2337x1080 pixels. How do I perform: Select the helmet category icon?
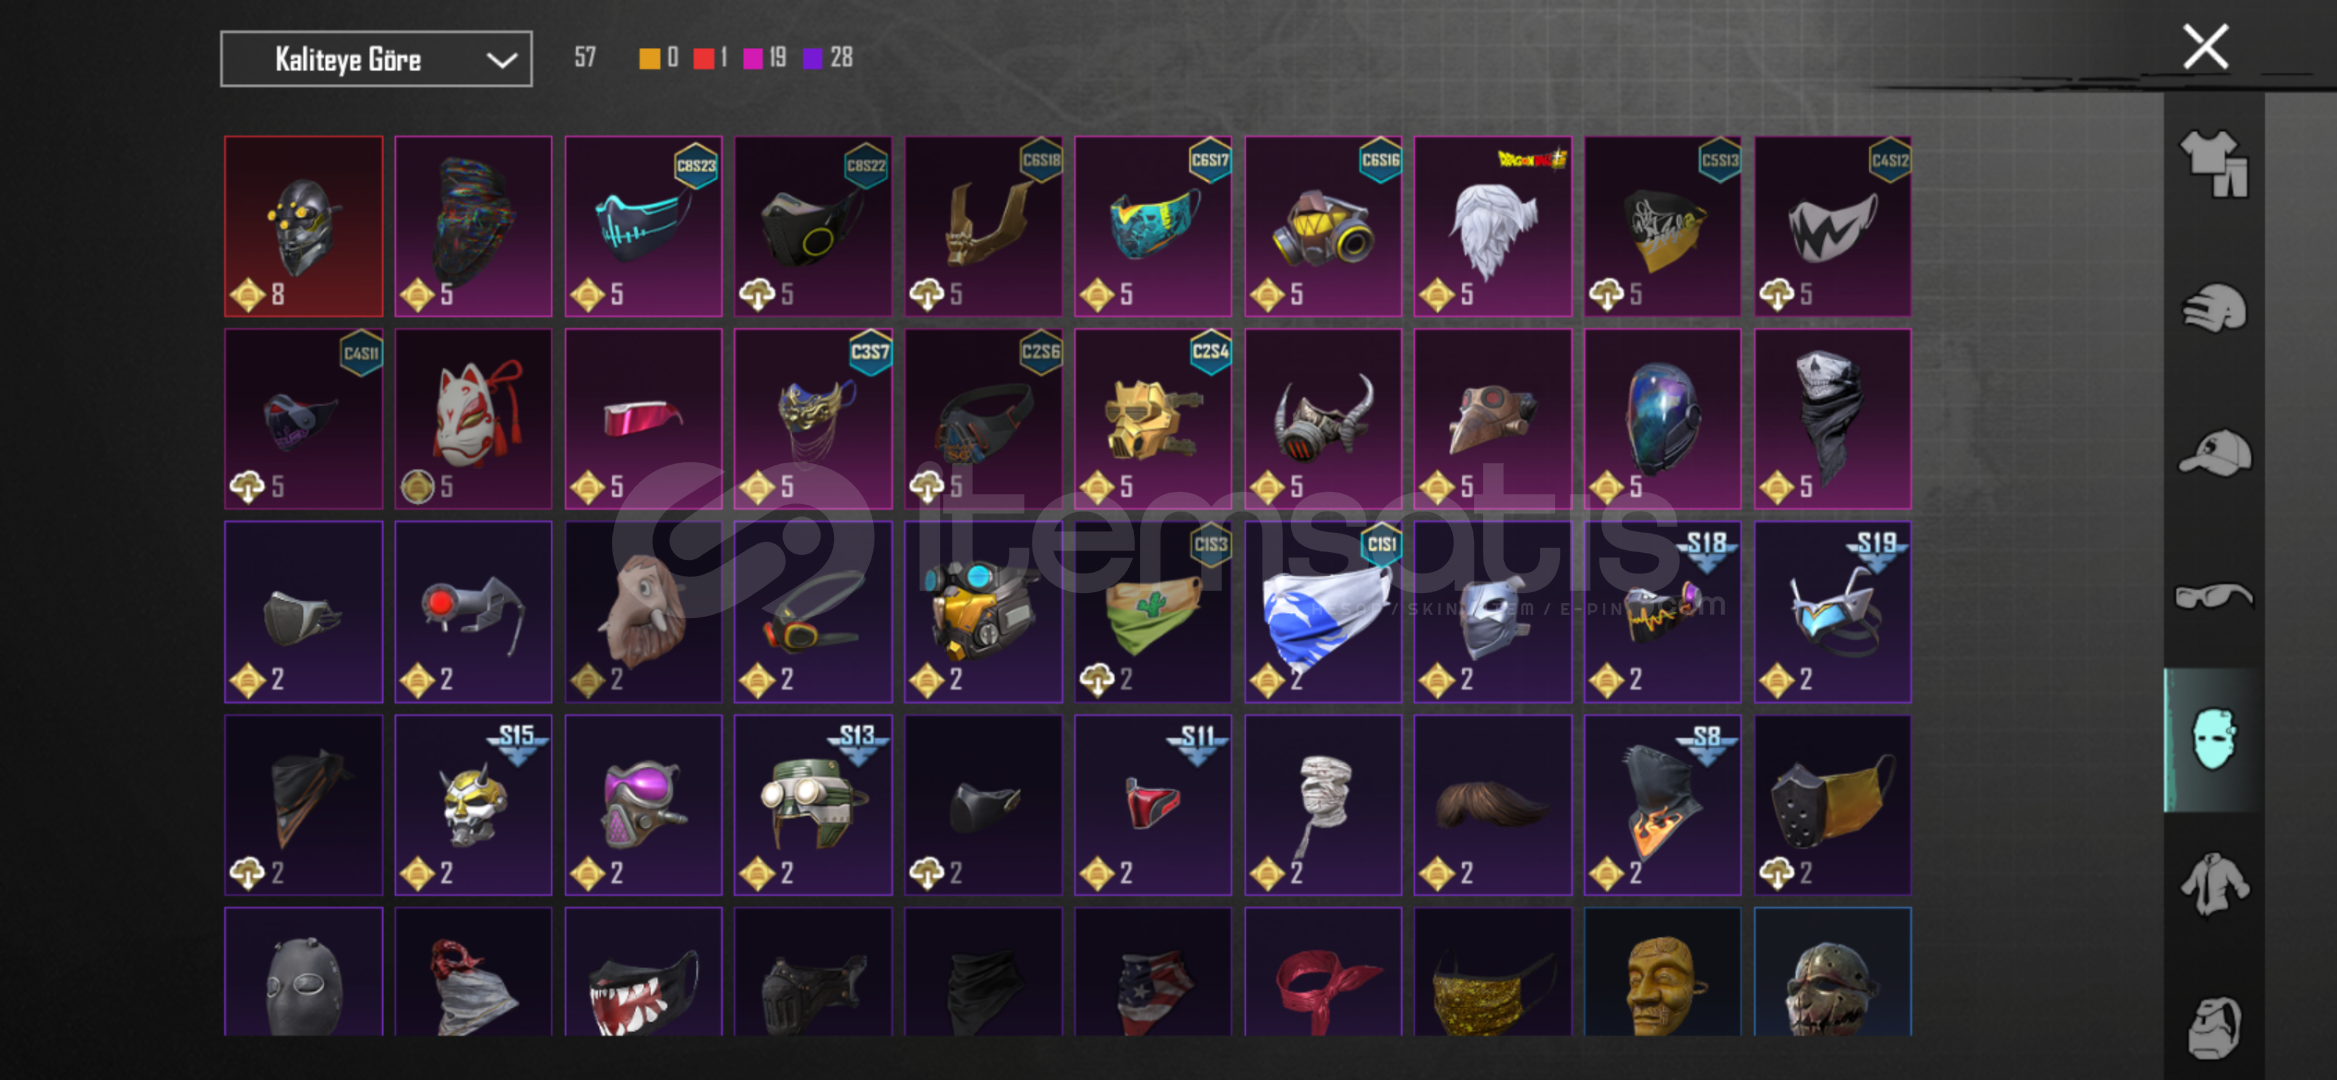(2214, 308)
